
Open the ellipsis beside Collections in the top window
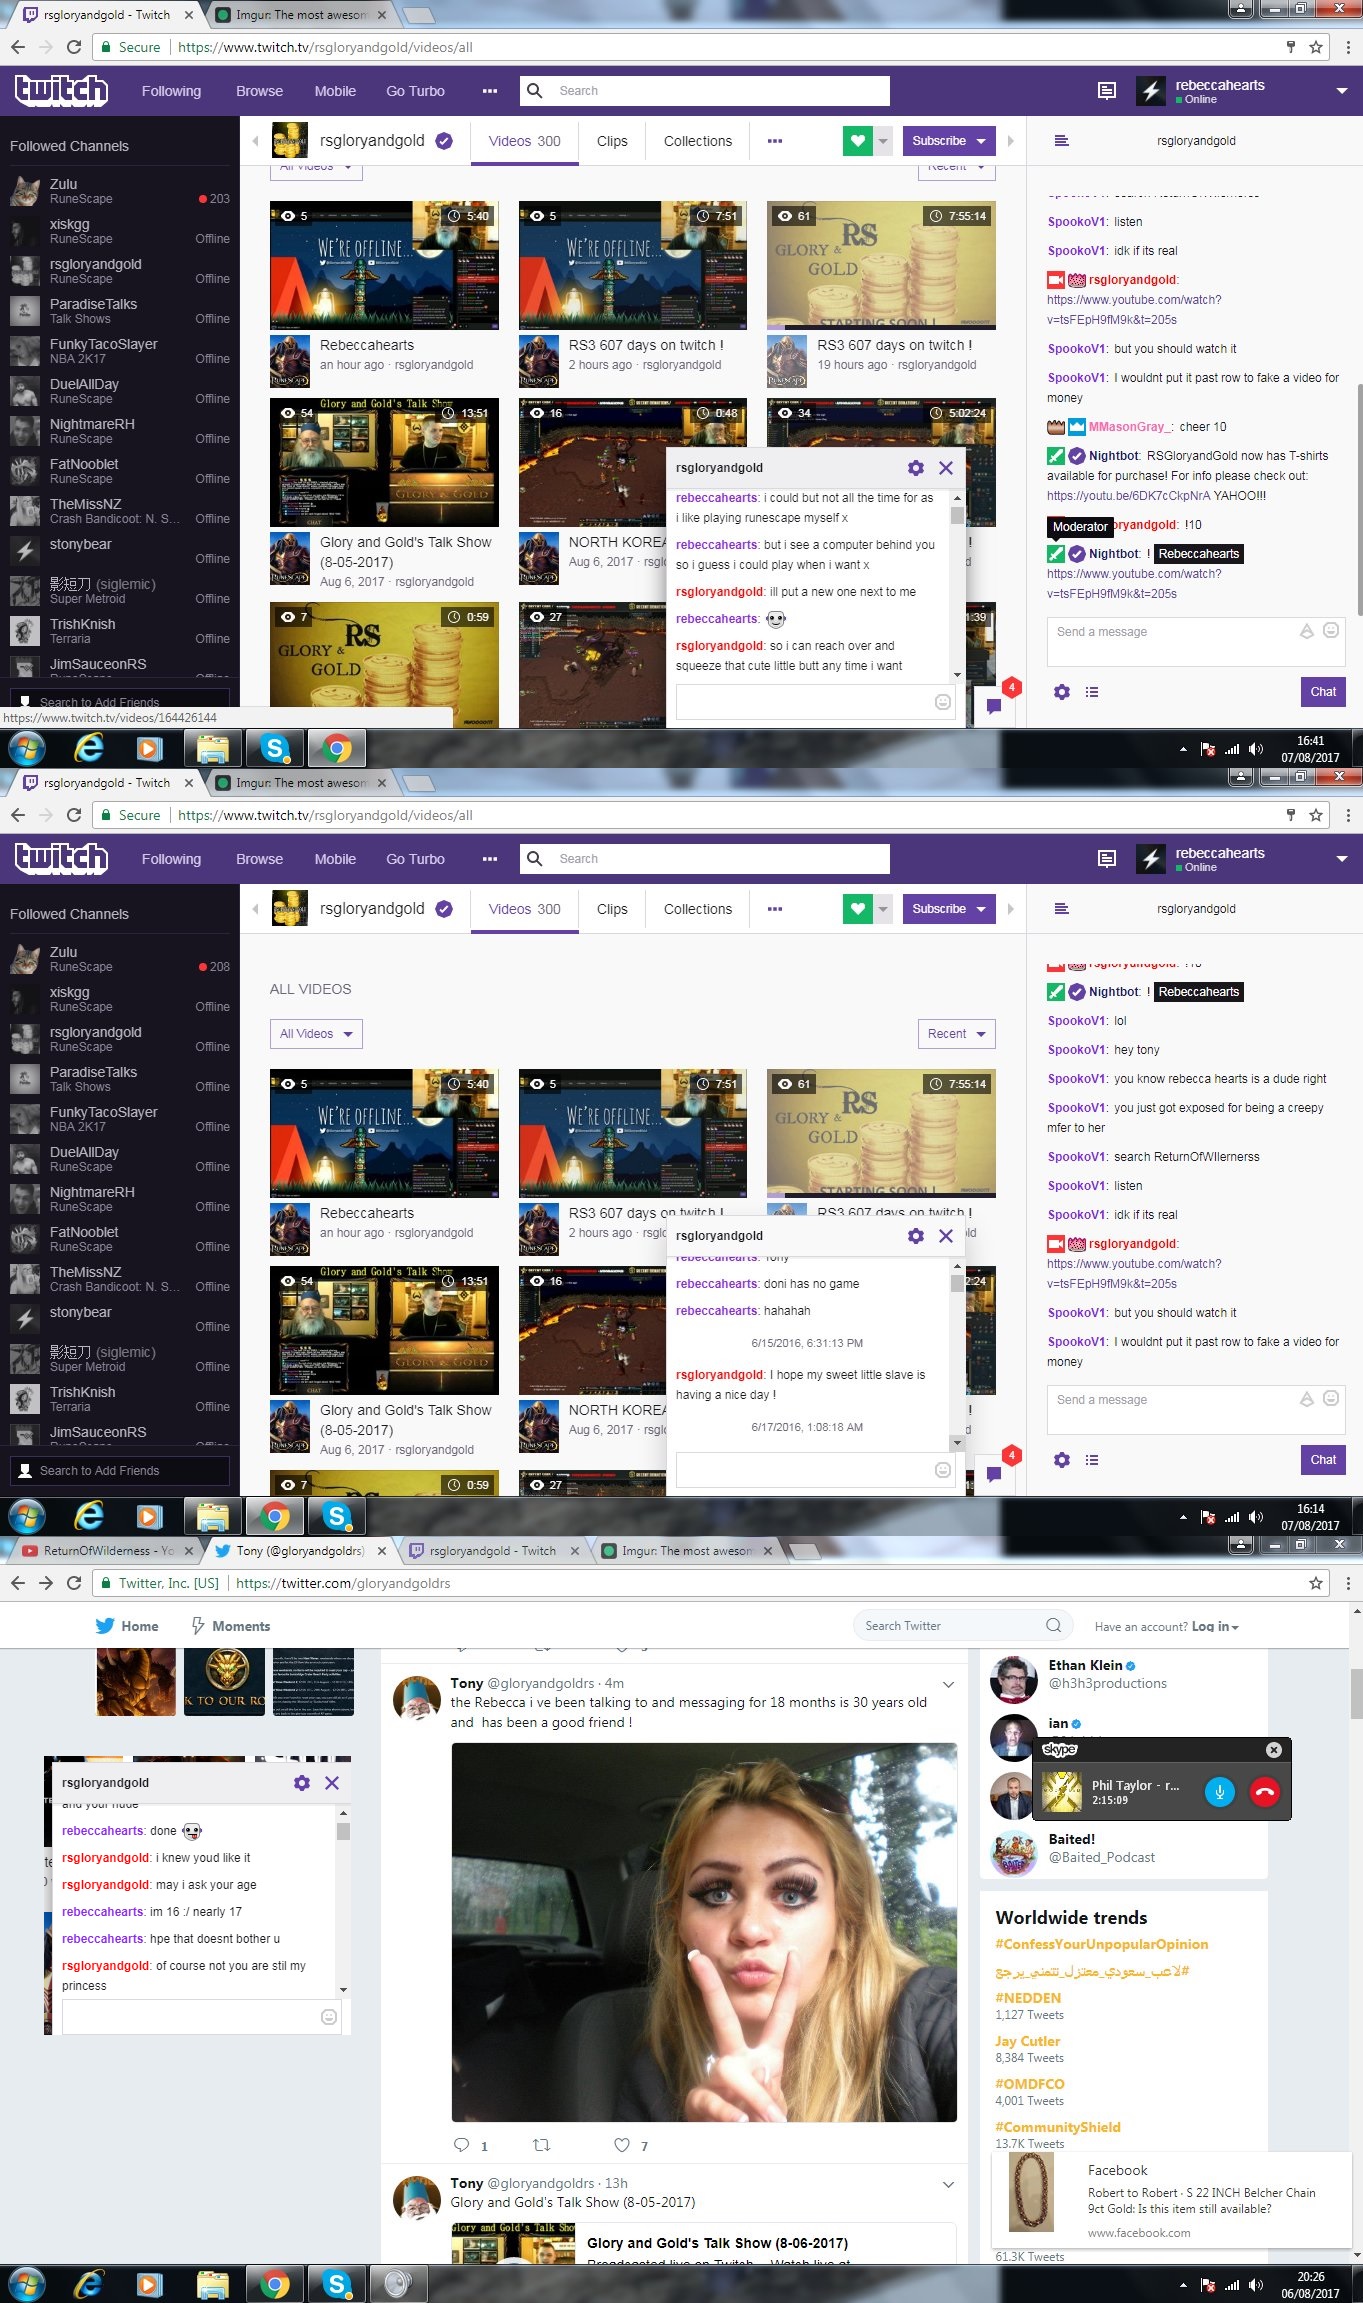(775, 141)
